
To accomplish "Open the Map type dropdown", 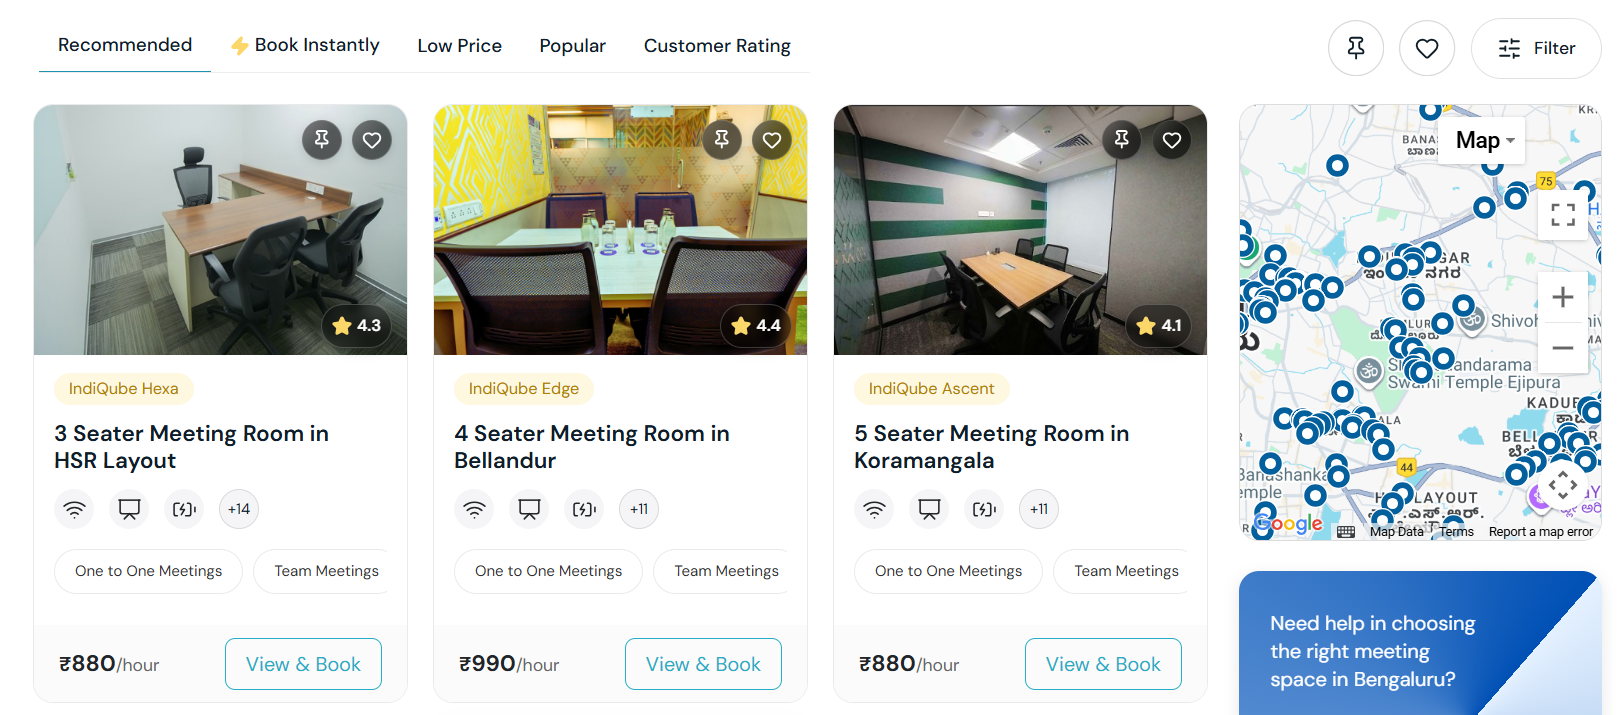I will tap(1485, 140).
